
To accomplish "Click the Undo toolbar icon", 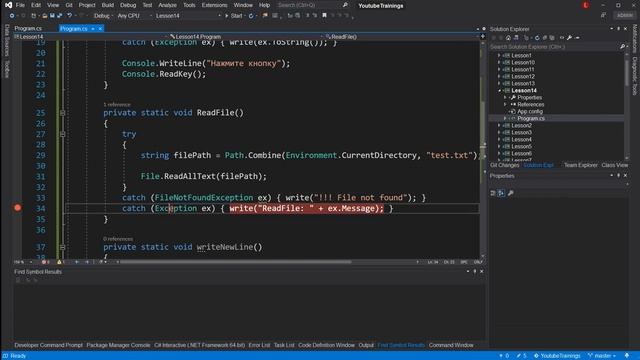I will pos(69,16).
